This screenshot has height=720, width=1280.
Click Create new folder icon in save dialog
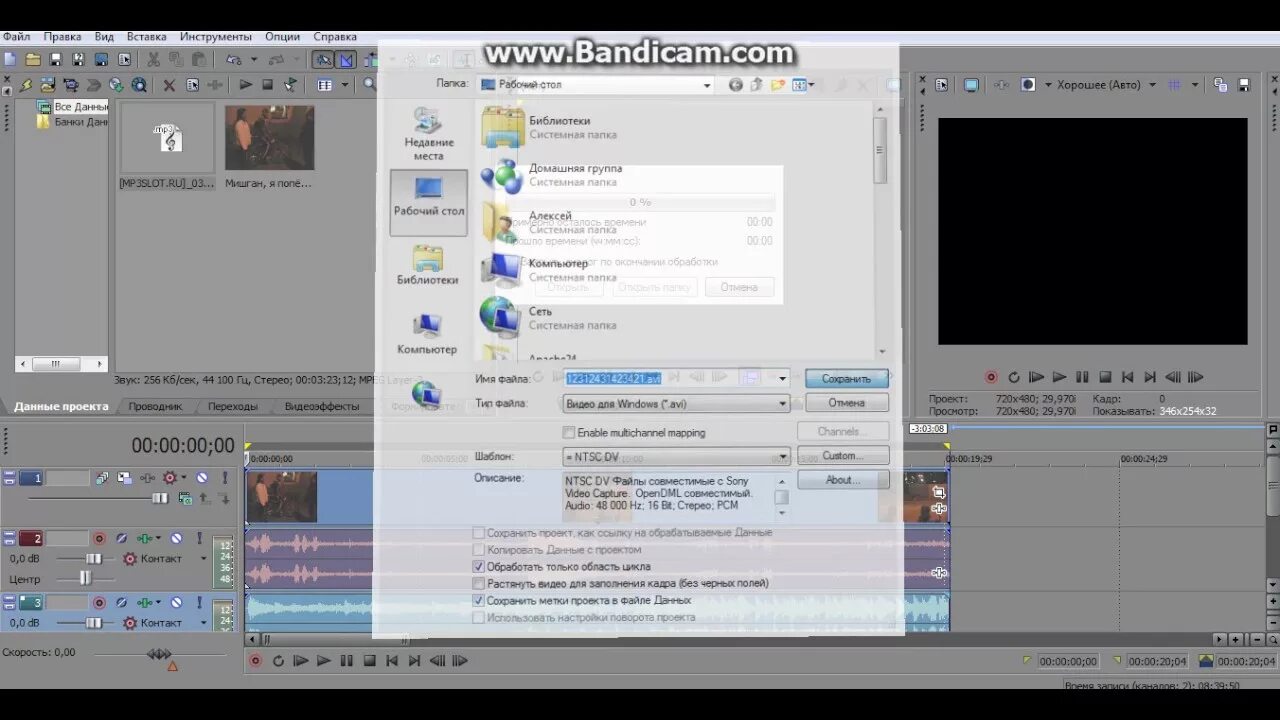pyautogui.click(x=777, y=85)
